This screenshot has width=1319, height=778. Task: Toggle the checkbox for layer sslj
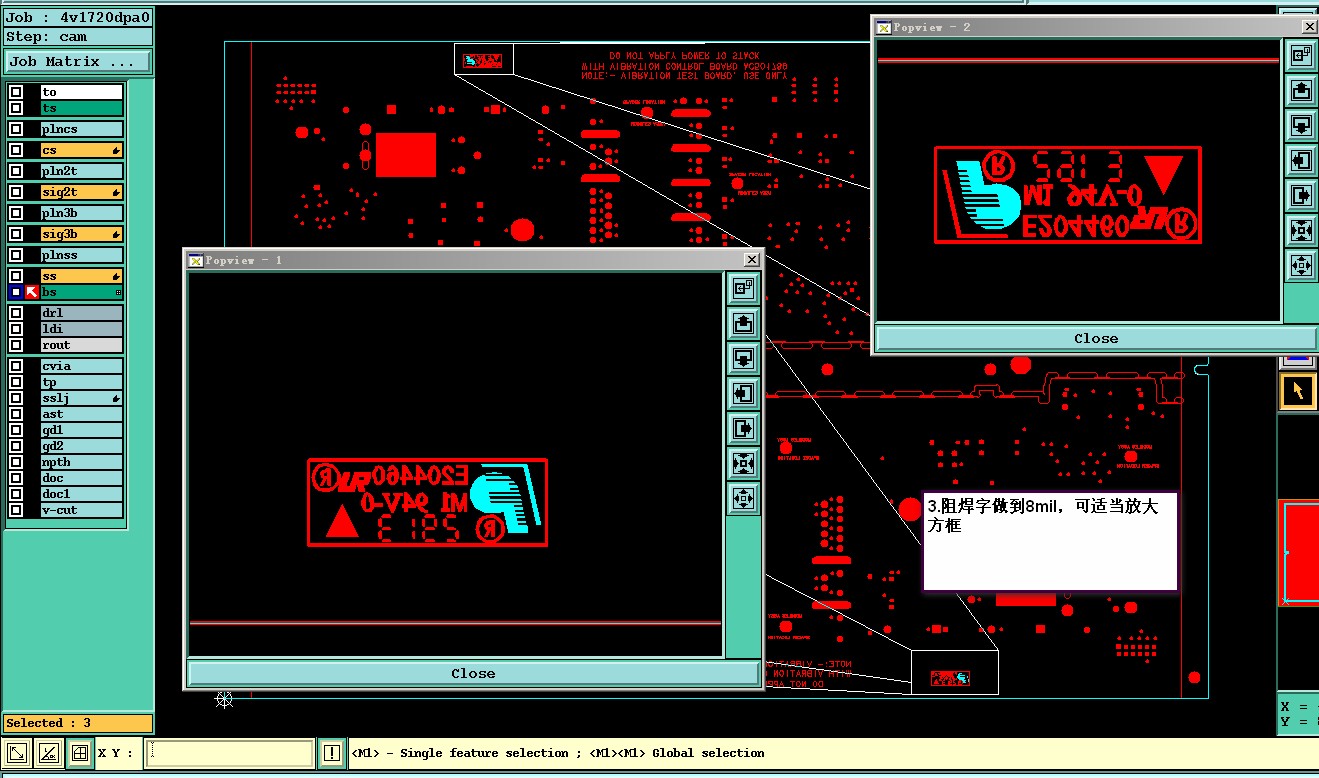point(16,398)
